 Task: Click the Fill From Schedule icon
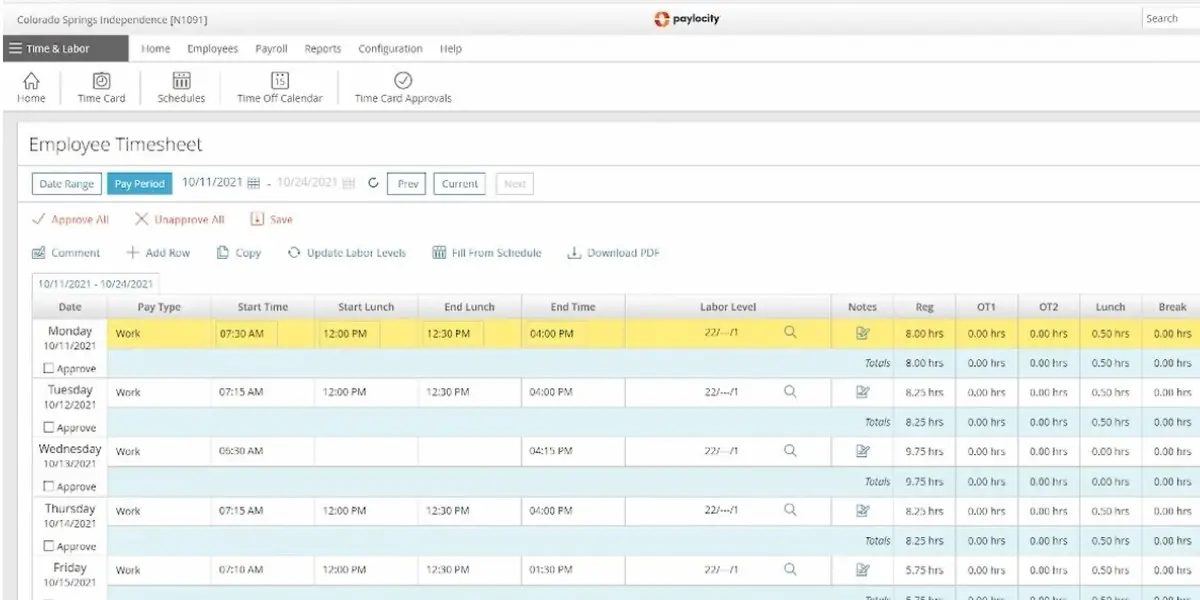(x=439, y=253)
